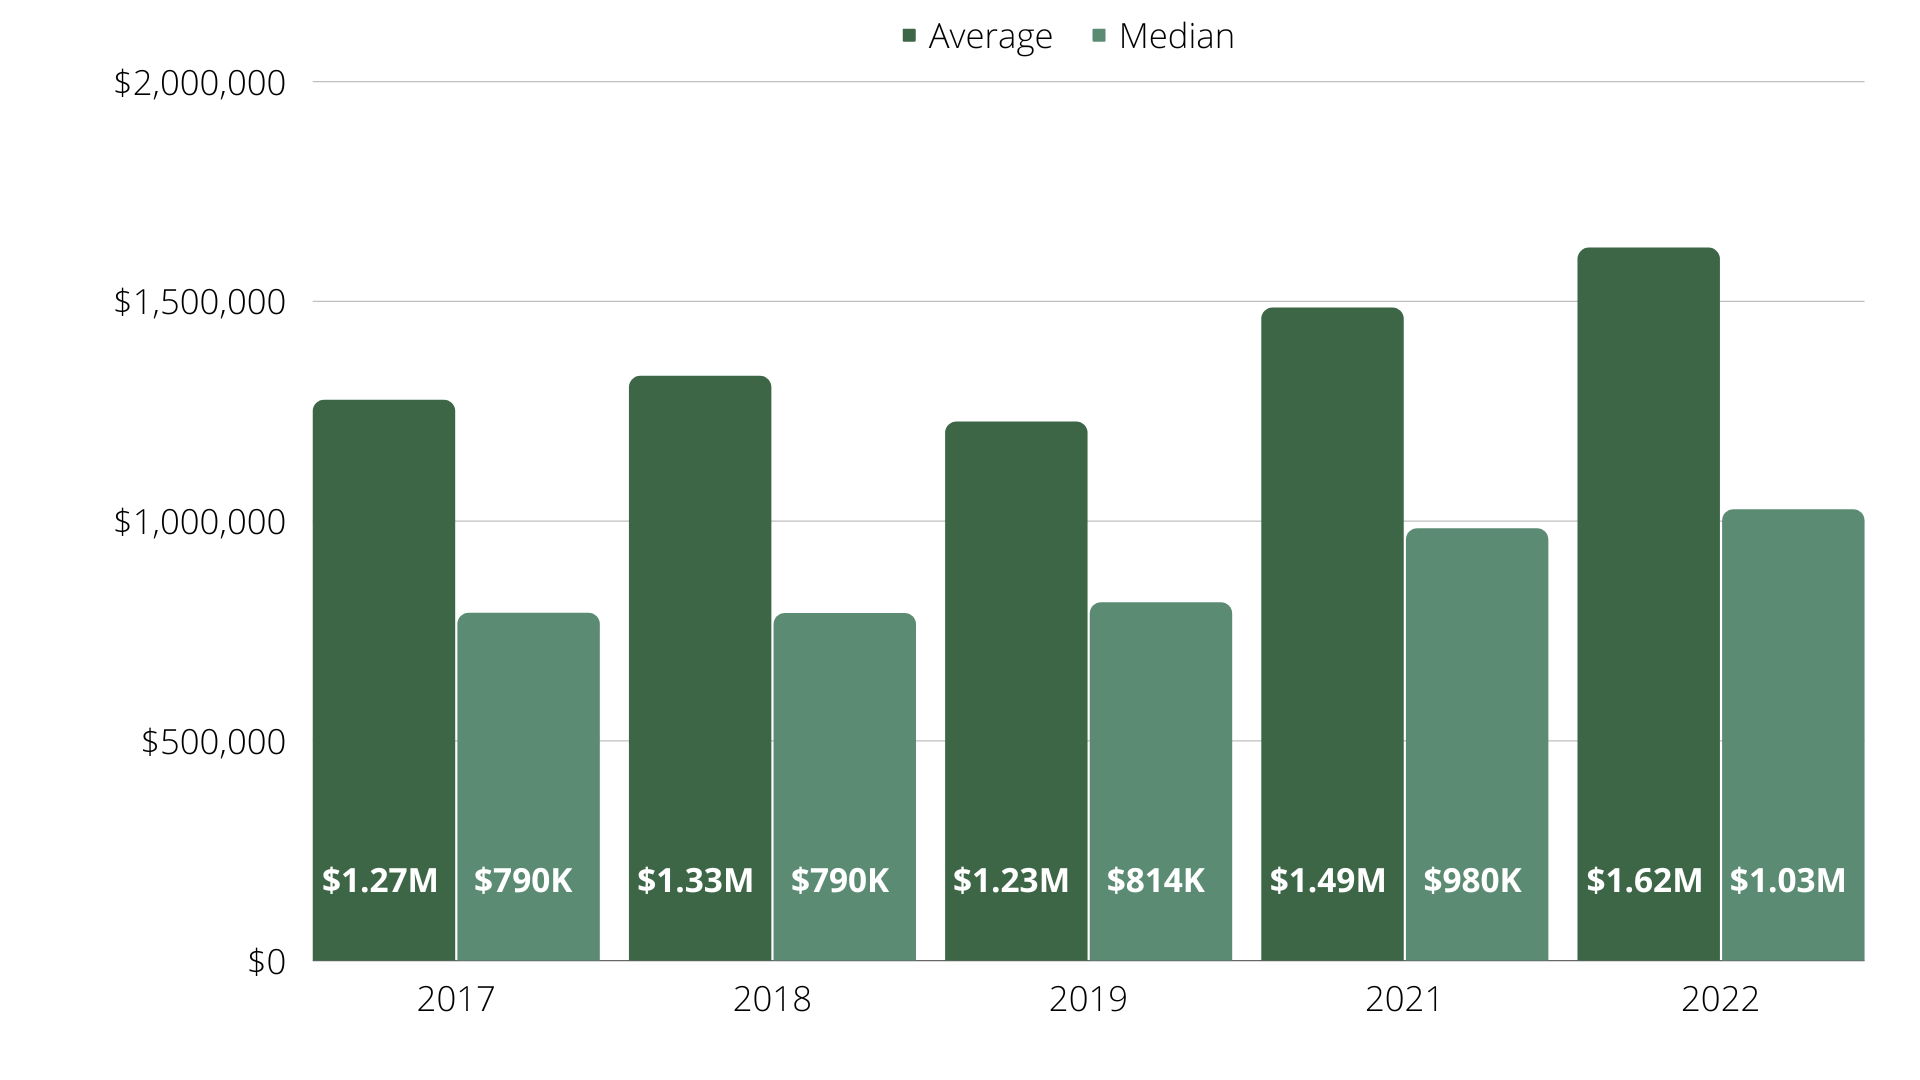Screen dimensions: 1920x1080
Task: Click the $1.03M Median data label
Action: coord(1788,880)
